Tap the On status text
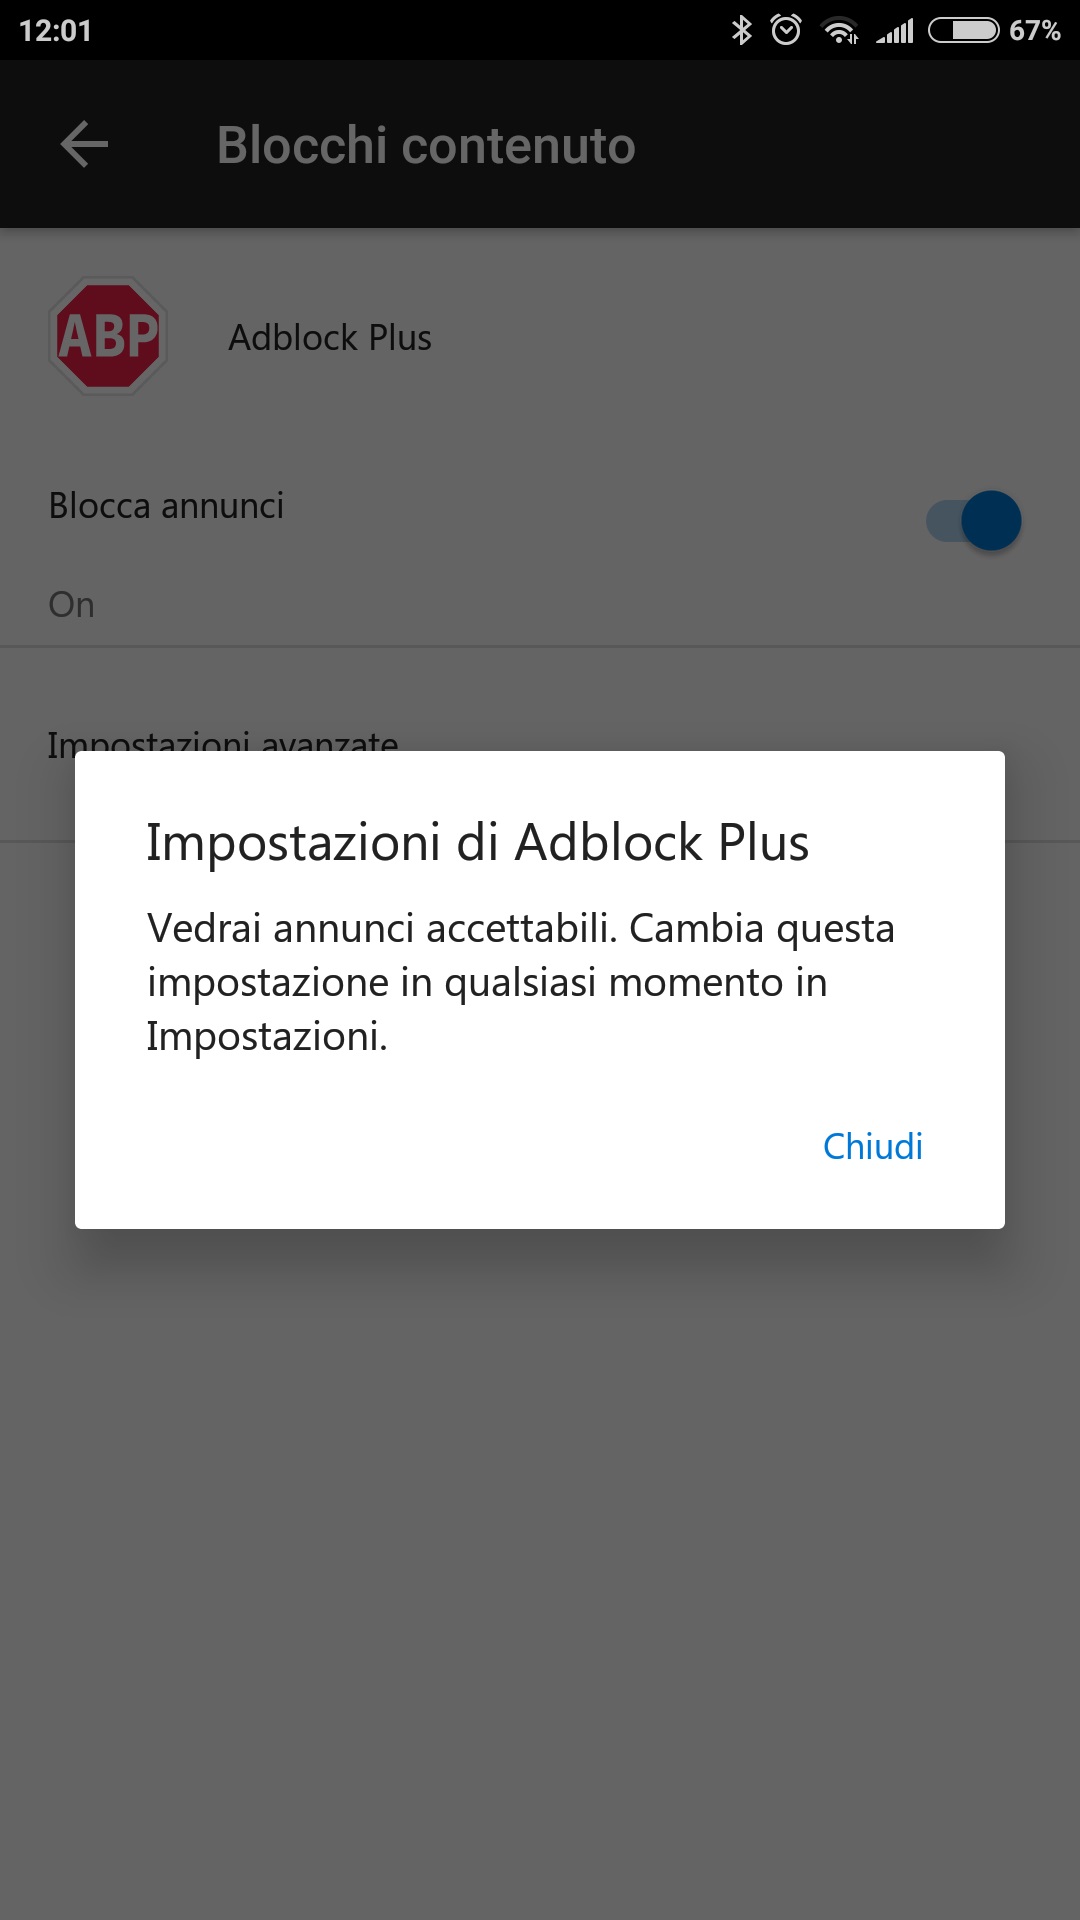The image size is (1080, 1920). pos(71,605)
